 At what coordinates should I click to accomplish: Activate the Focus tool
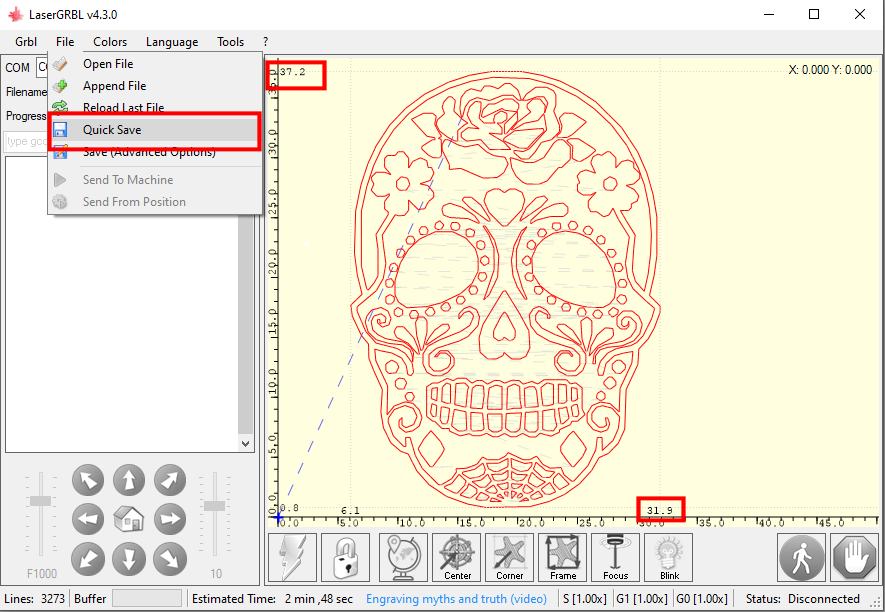(616, 557)
